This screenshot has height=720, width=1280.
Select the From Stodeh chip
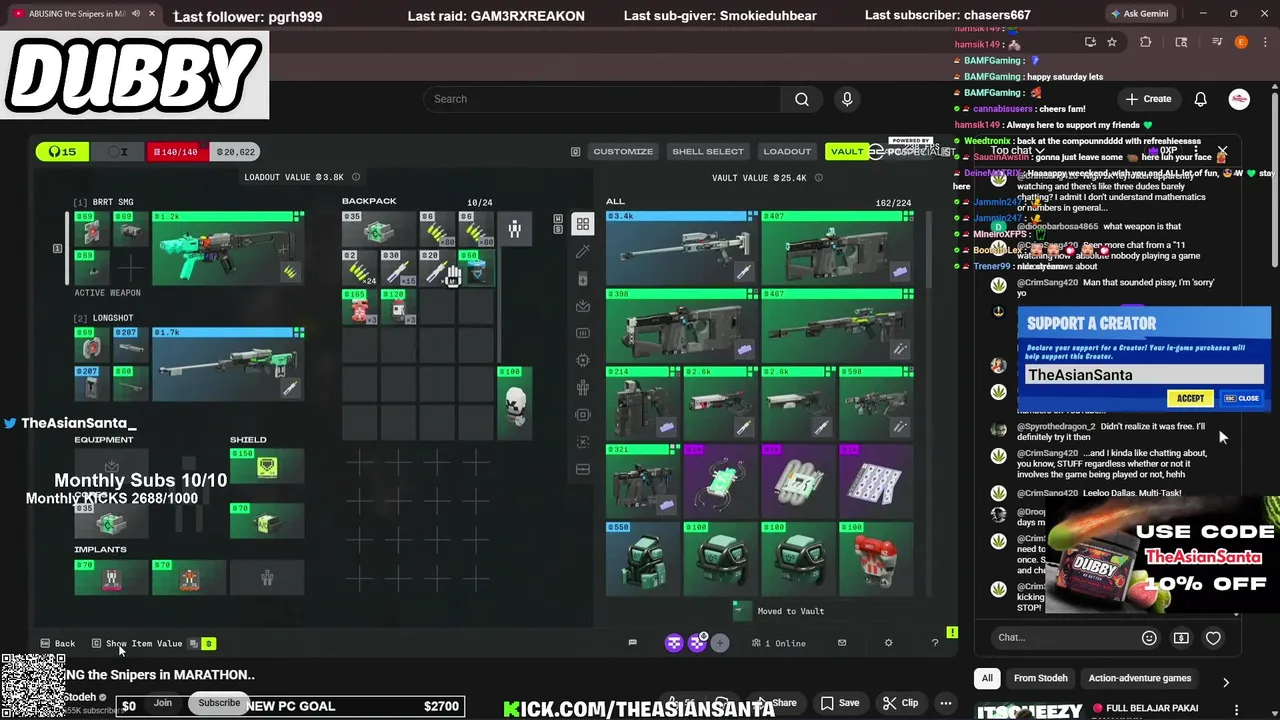[1041, 678]
